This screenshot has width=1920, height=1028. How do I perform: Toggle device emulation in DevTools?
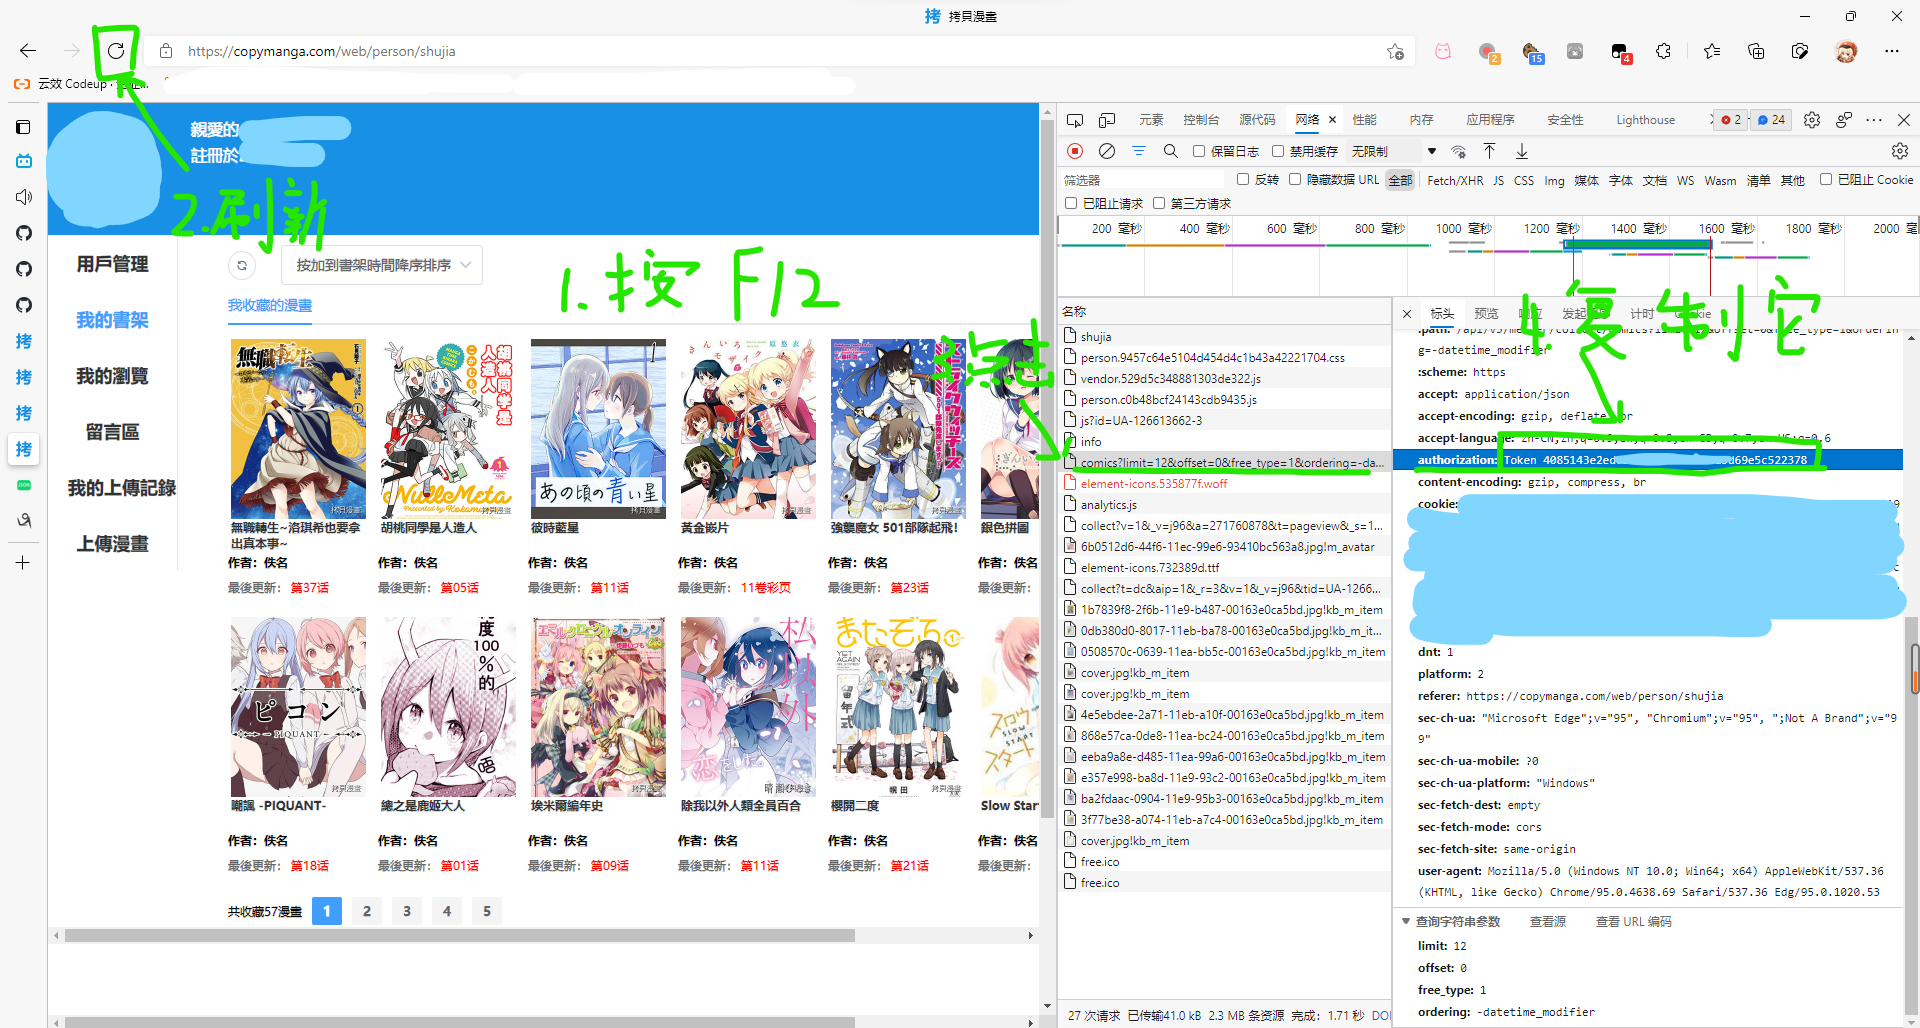(x=1107, y=120)
